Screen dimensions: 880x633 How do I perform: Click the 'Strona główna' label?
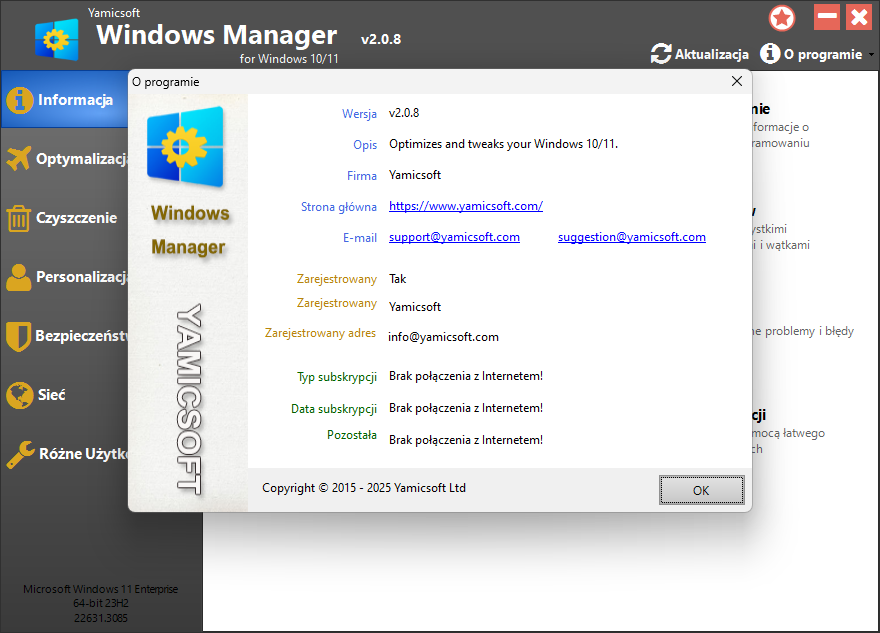coord(338,207)
